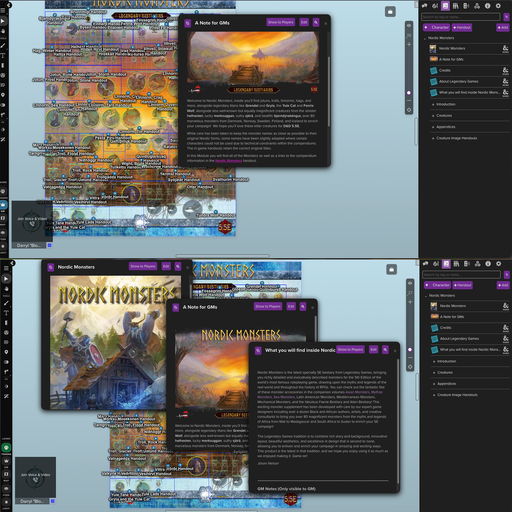Click blue player color square beside Darryl, top view
This screenshot has width=512, height=512.
click(x=50, y=245)
